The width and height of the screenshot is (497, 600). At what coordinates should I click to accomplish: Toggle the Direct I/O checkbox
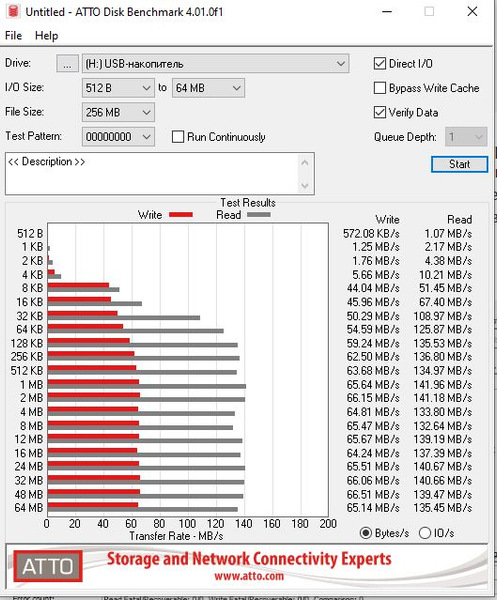(380, 64)
